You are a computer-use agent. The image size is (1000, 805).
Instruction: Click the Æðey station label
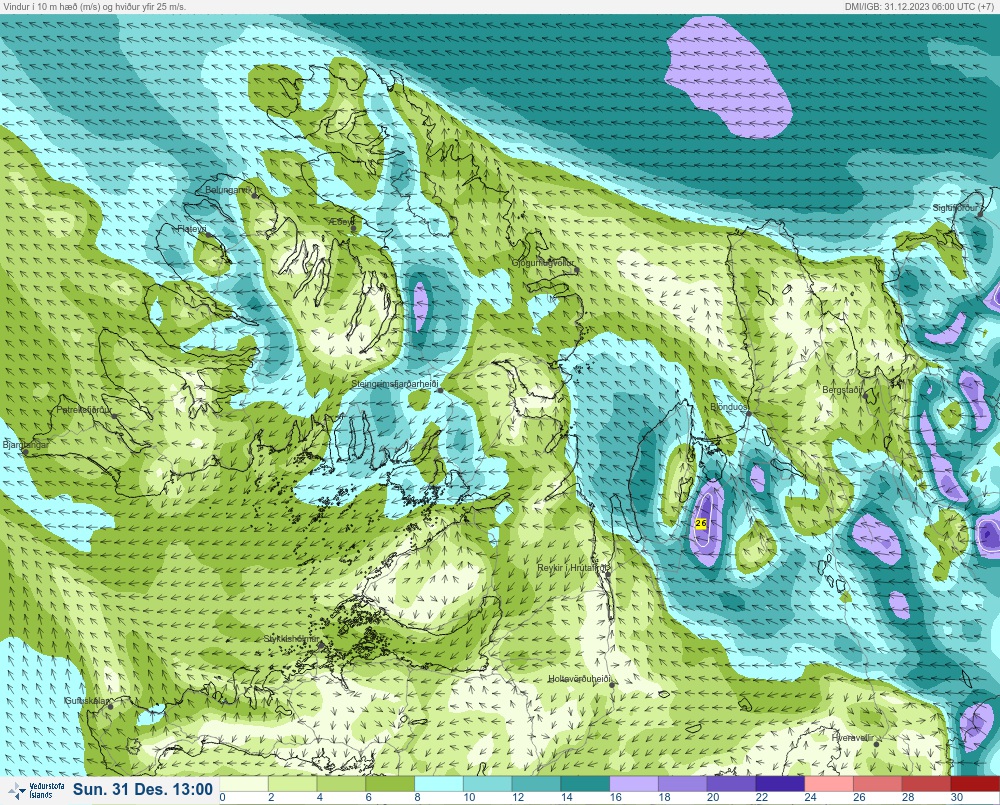tap(342, 221)
